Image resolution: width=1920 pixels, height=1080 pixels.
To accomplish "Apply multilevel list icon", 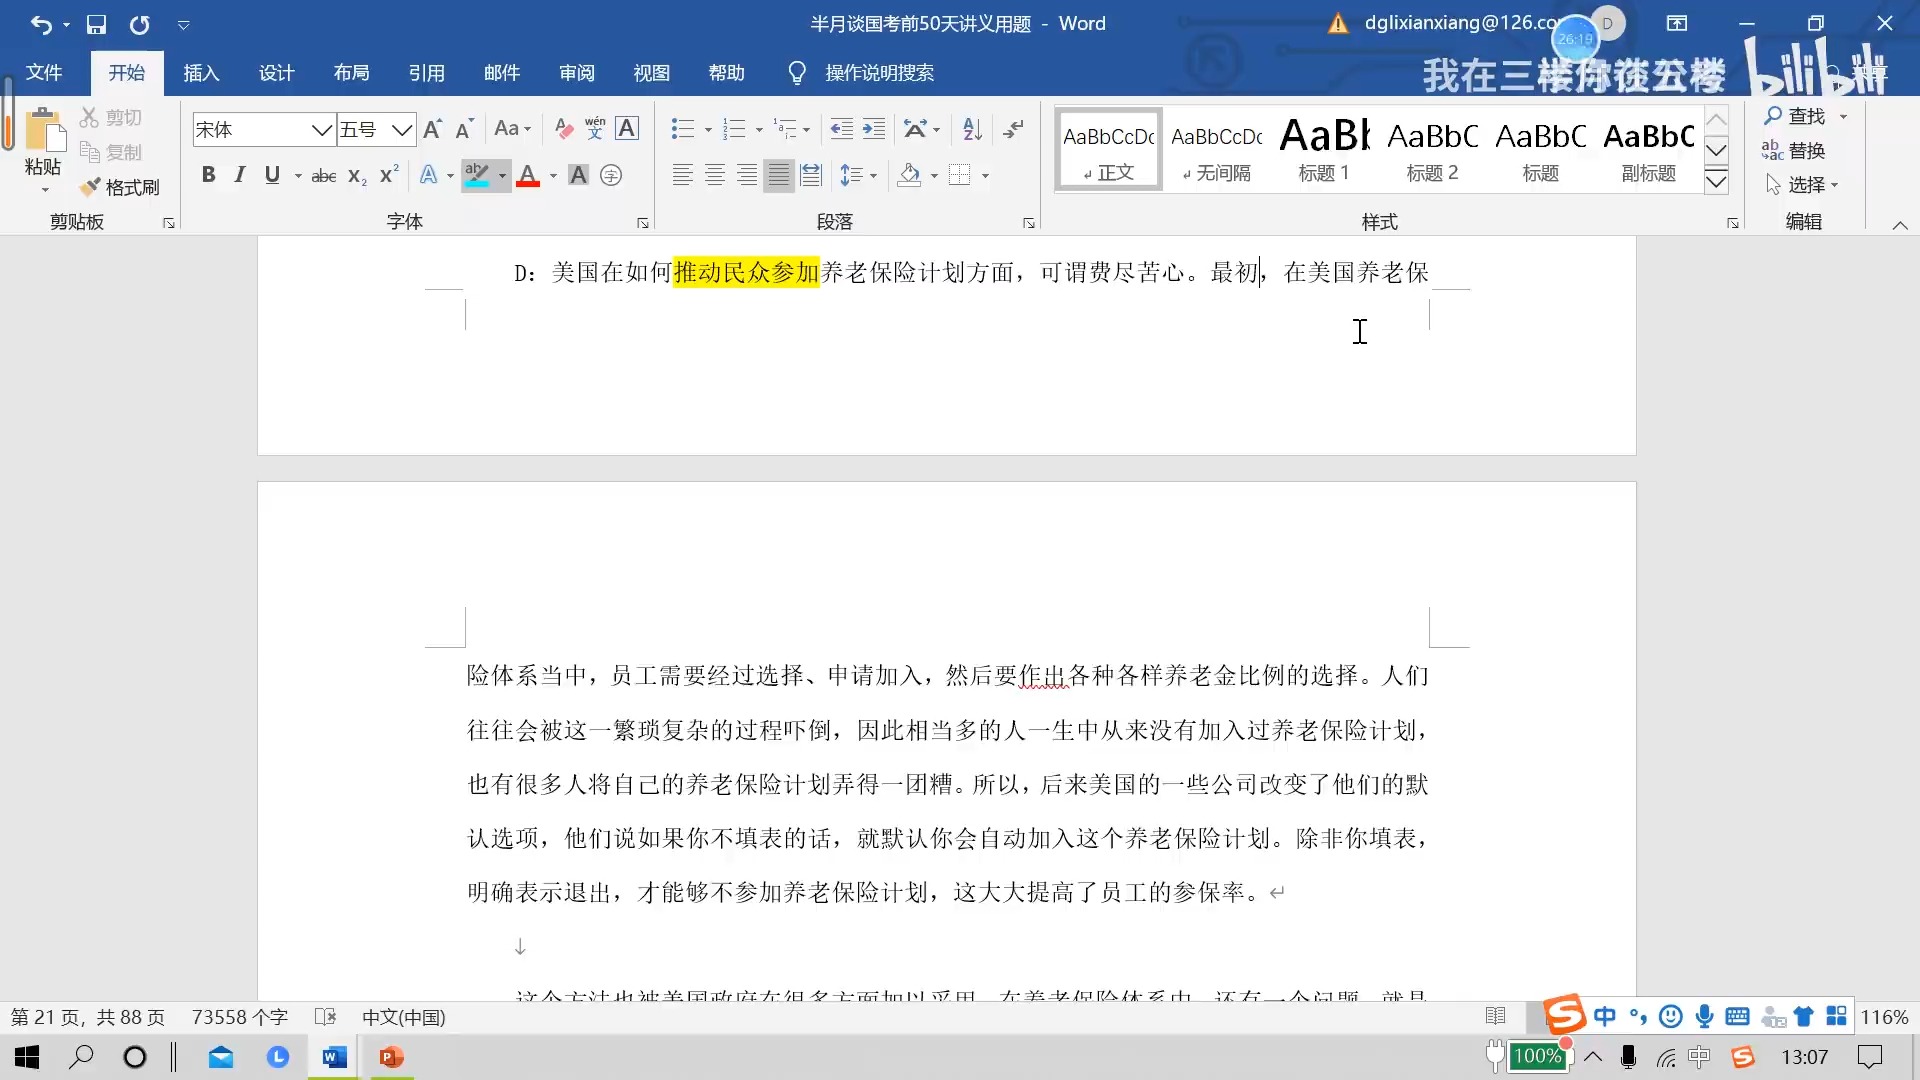I will tap(786, 128).
